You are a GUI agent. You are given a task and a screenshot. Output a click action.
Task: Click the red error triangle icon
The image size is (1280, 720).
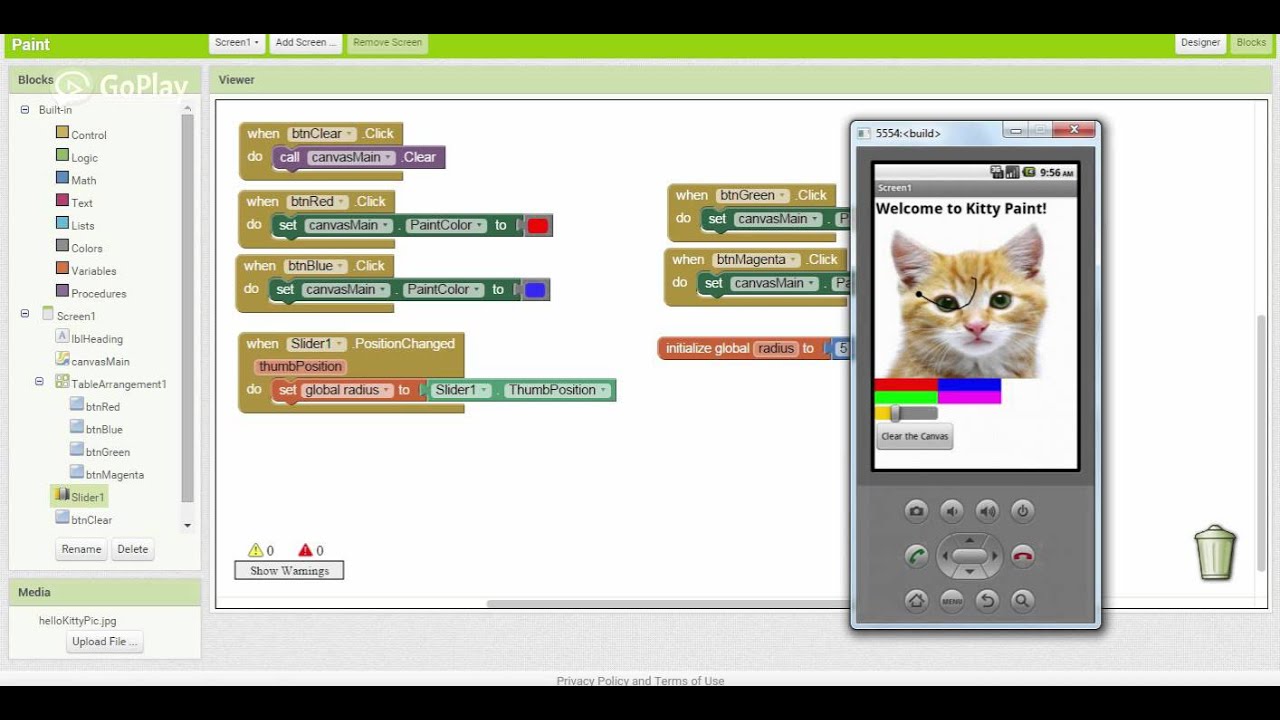[x=305, y=550]
